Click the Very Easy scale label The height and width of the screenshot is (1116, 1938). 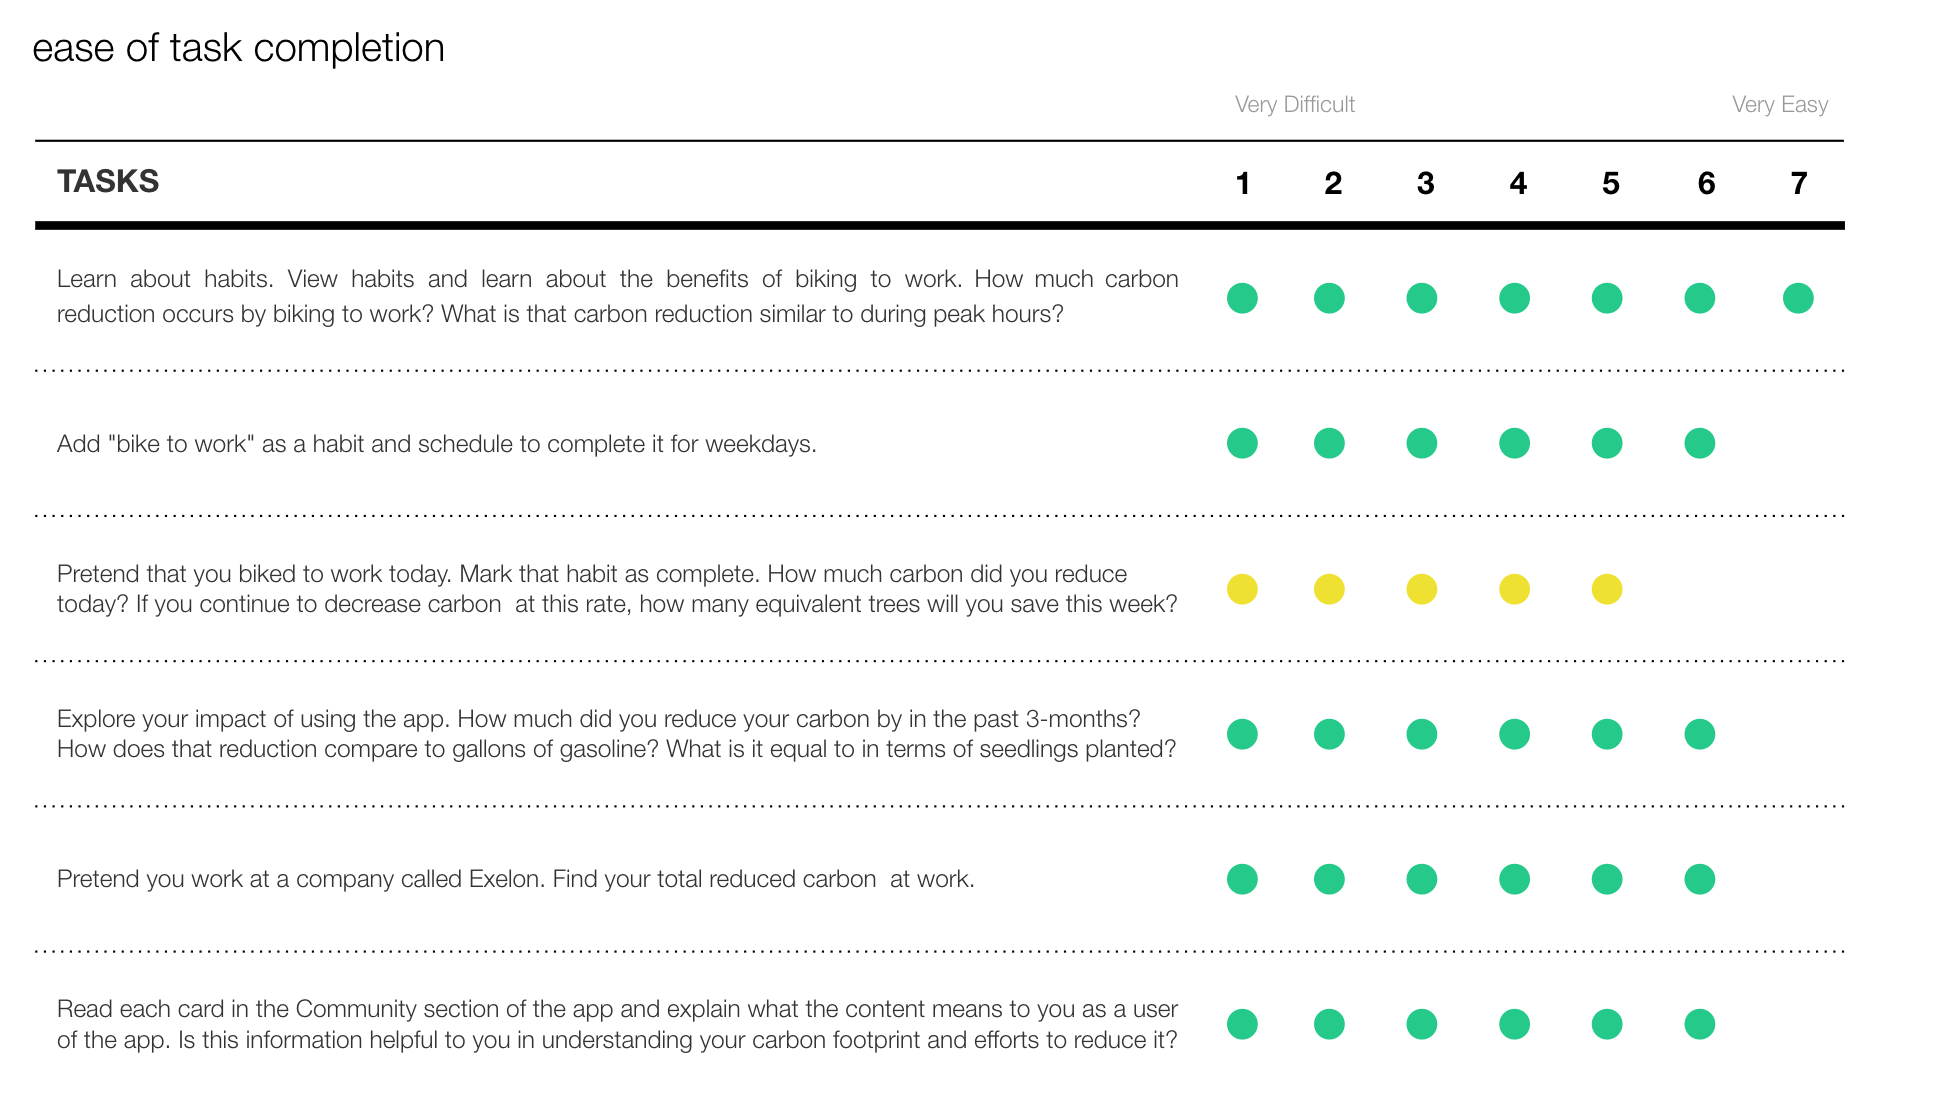tap(1780, 104)
